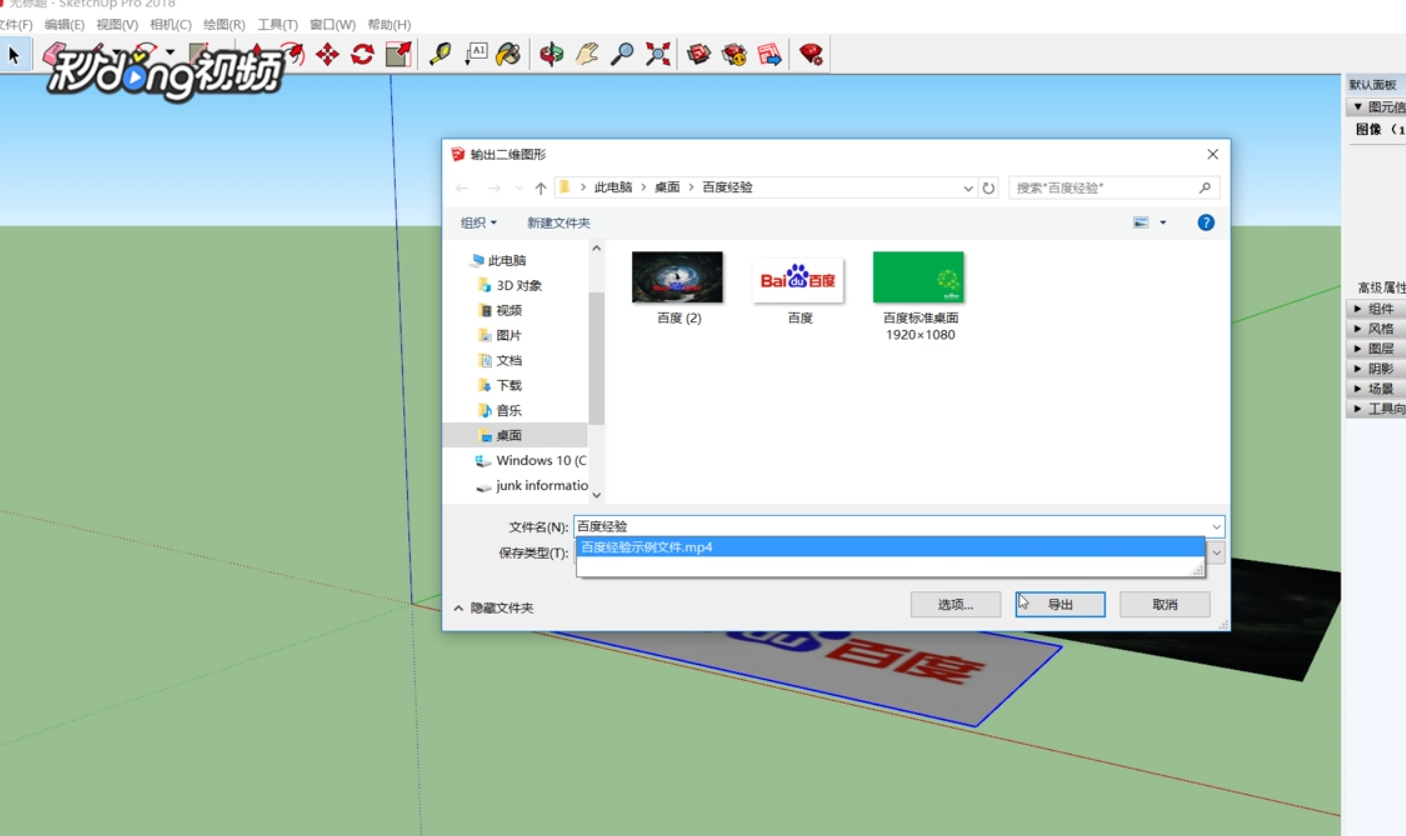The height and width of the screenshot is (836, 1406).
Task: Click the 导出 button
Action: click(x=1060, y=605)
